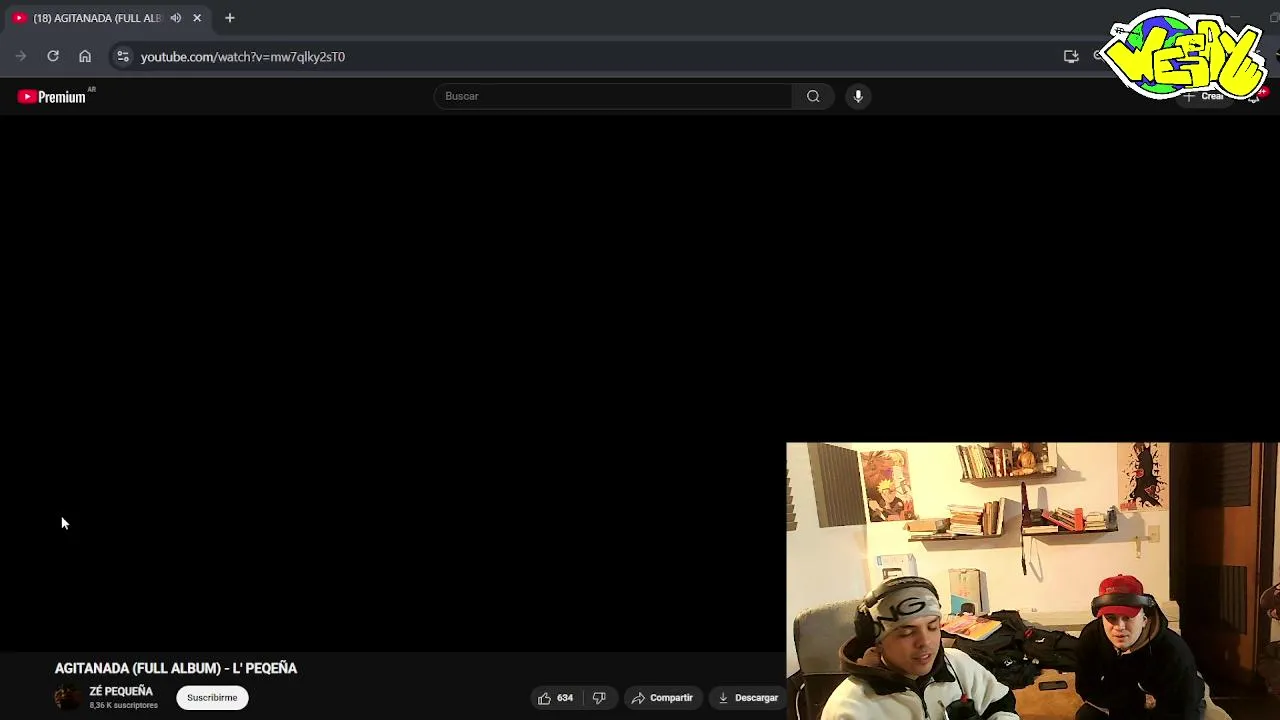1280x720 pixels.
Task: Click the Descargar download button
Action: click(748, 698)
